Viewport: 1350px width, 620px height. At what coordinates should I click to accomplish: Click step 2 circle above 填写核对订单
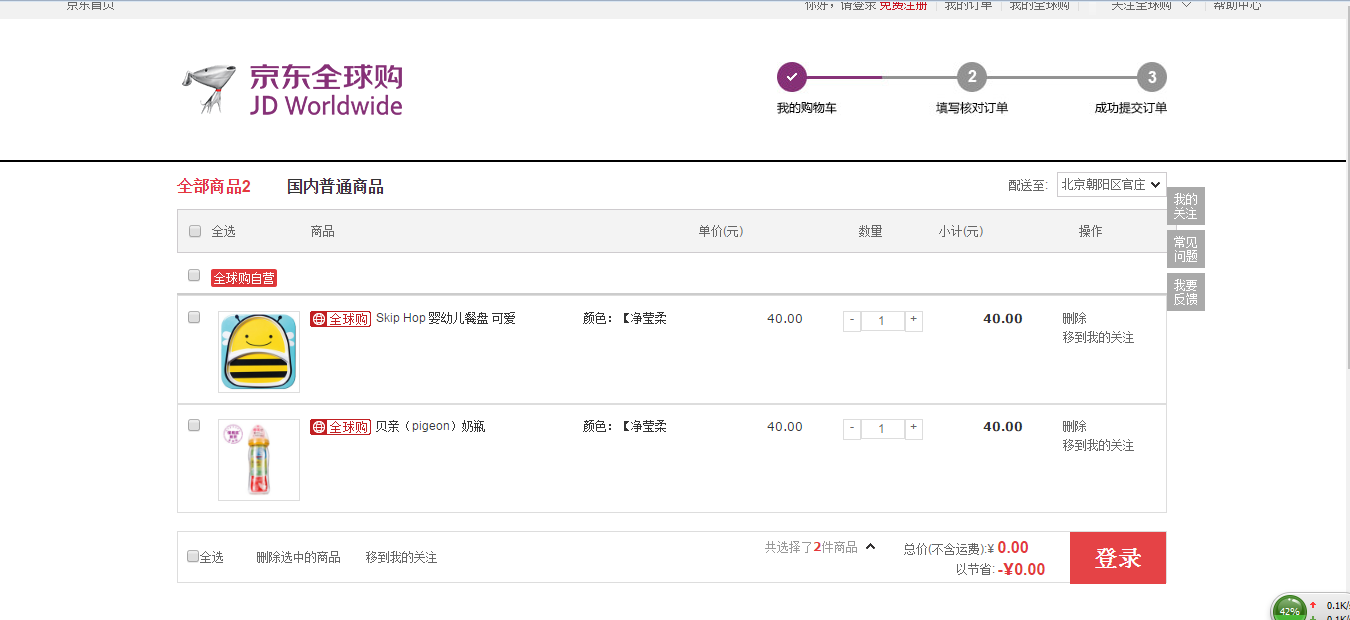[x=971, y=77]
